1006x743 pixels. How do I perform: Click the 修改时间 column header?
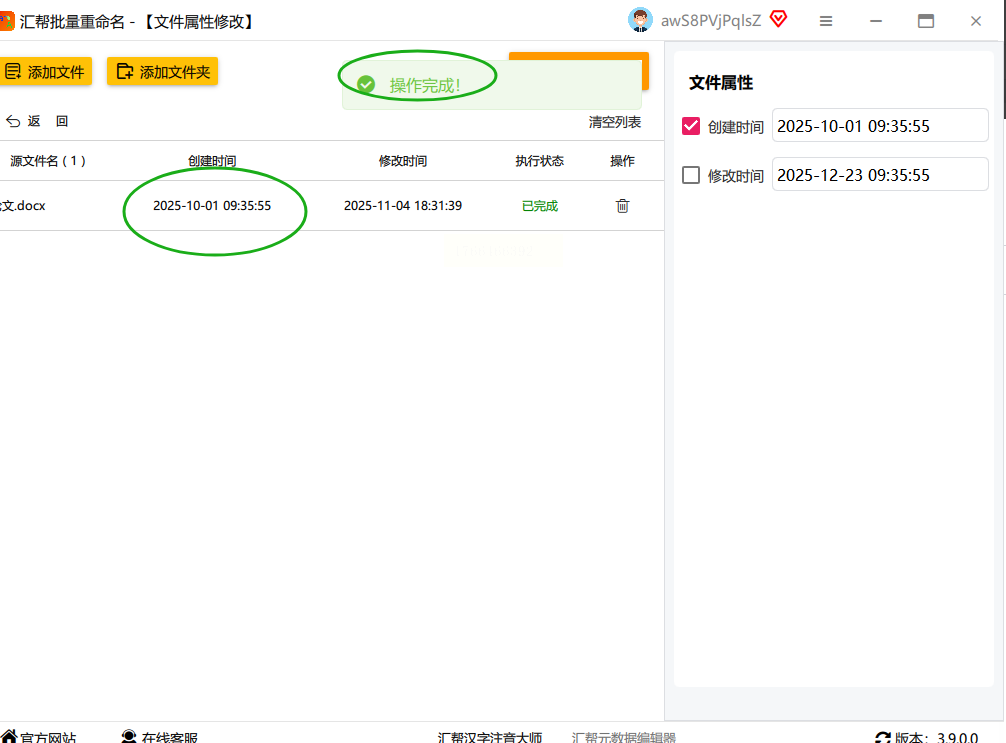(x=402, y=161)
